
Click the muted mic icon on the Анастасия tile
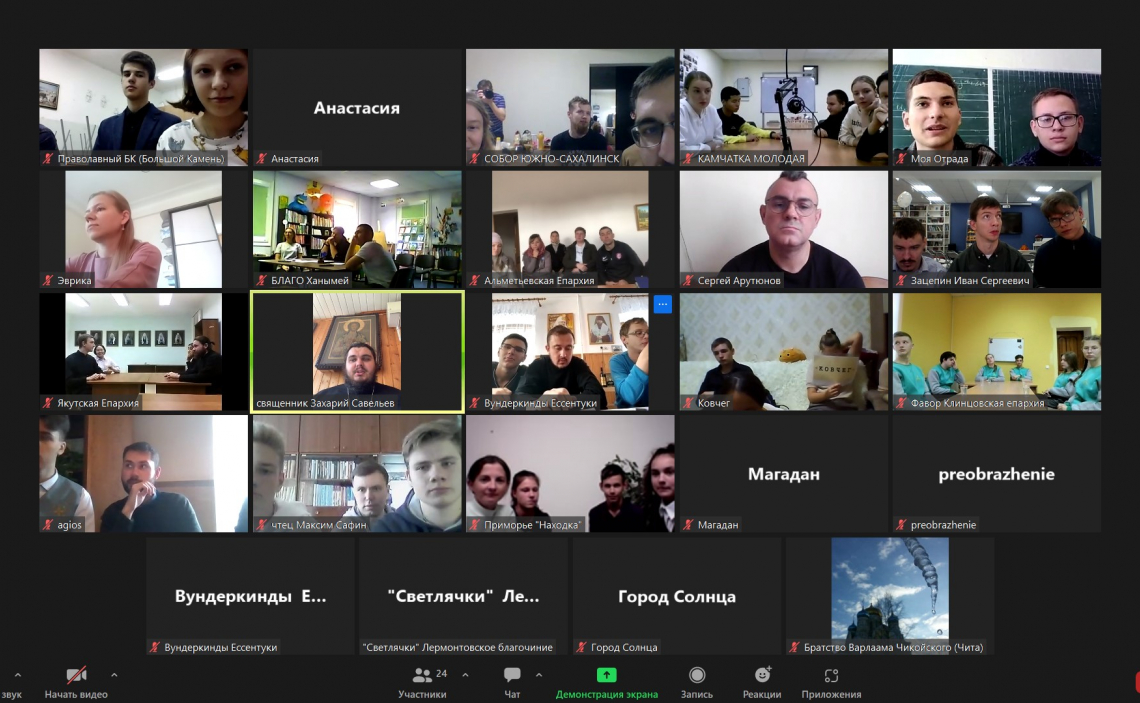tap(262, 159)
